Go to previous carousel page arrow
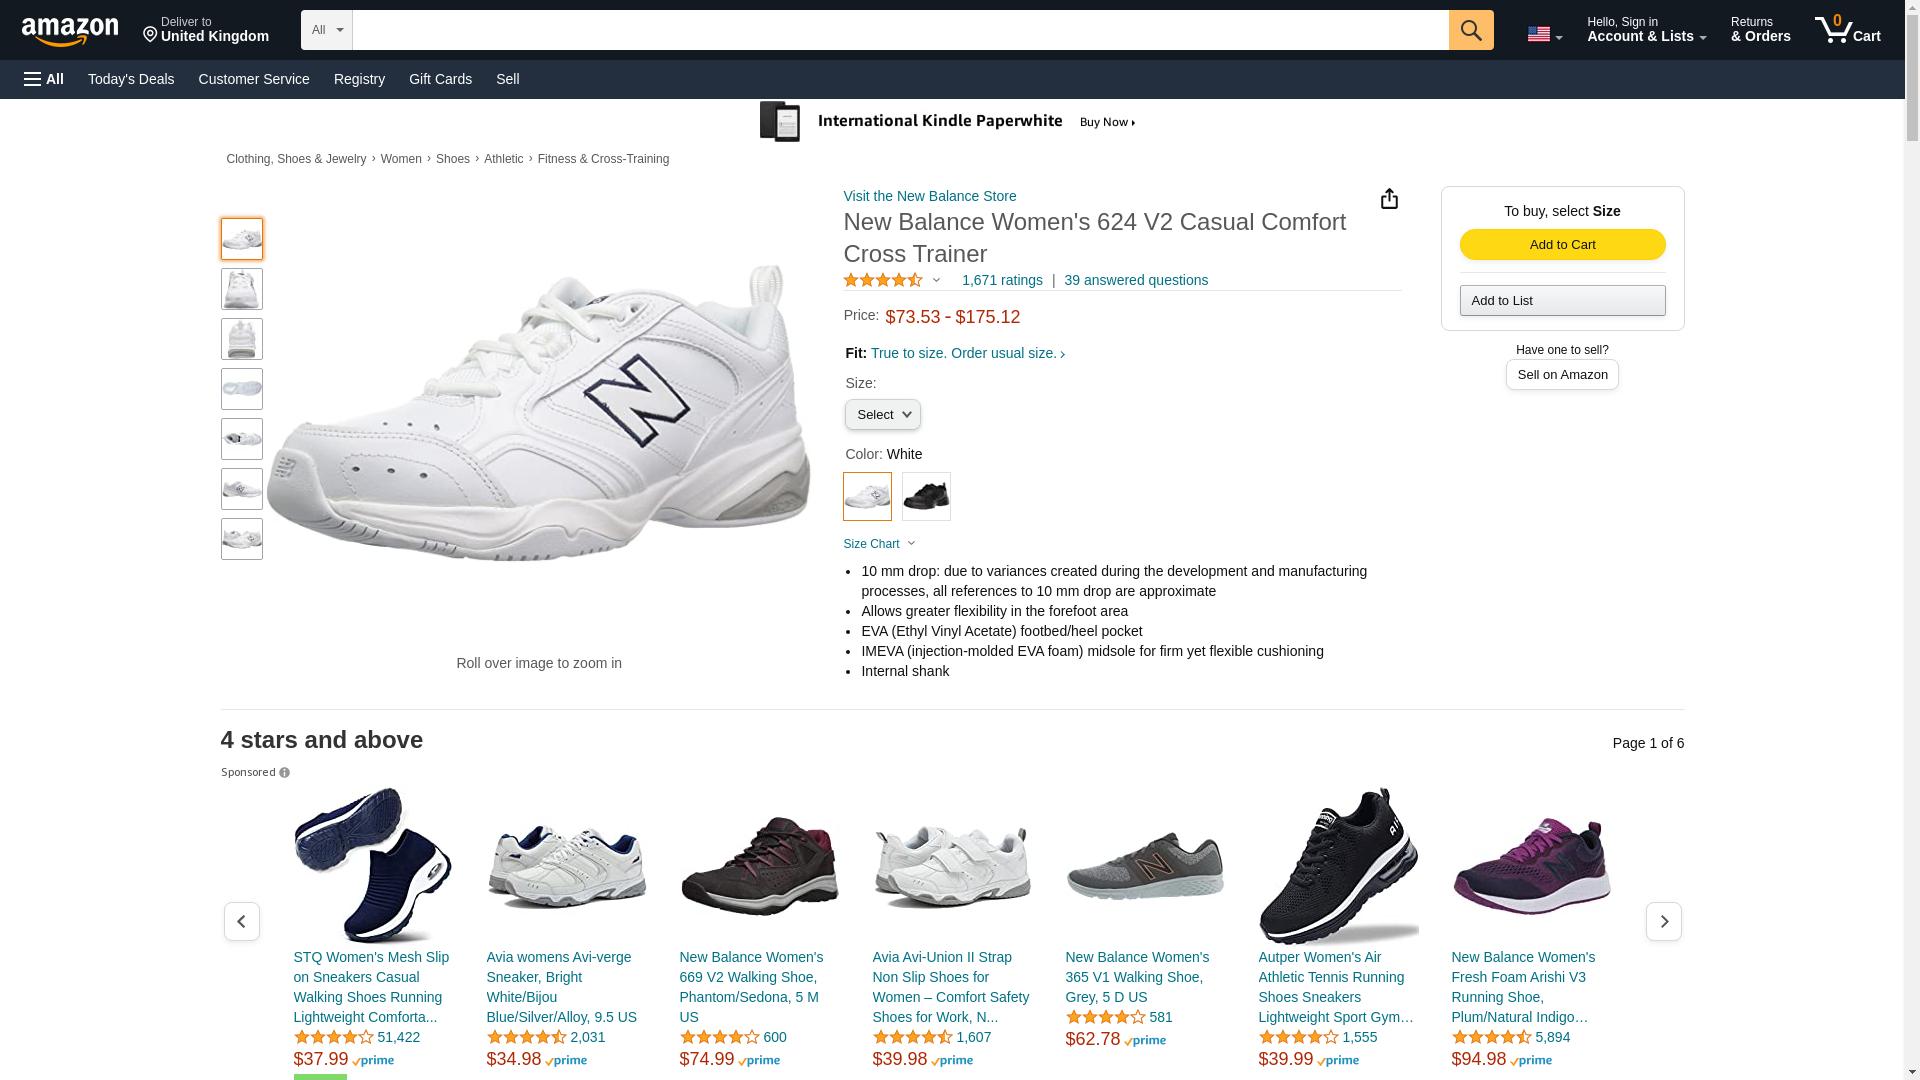 tap(241, 921)
